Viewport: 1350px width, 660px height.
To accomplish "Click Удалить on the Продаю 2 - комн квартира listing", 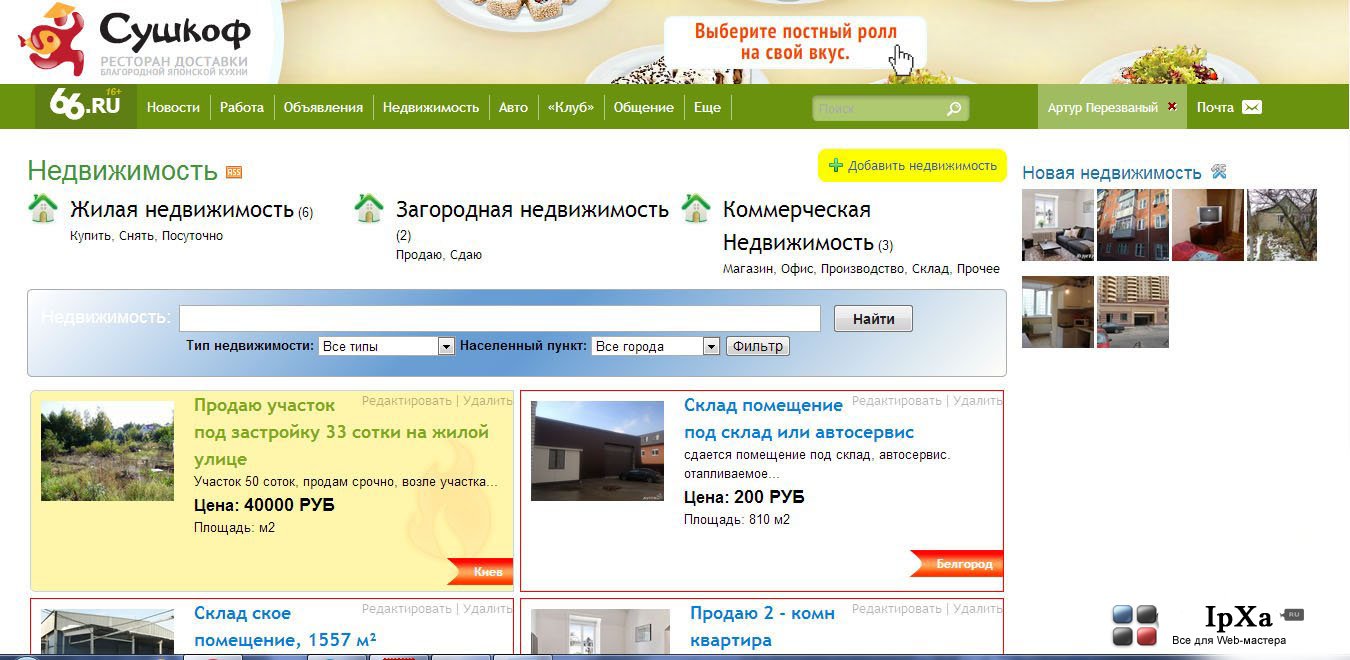I will pyautogui.click(x=978, y=609).
